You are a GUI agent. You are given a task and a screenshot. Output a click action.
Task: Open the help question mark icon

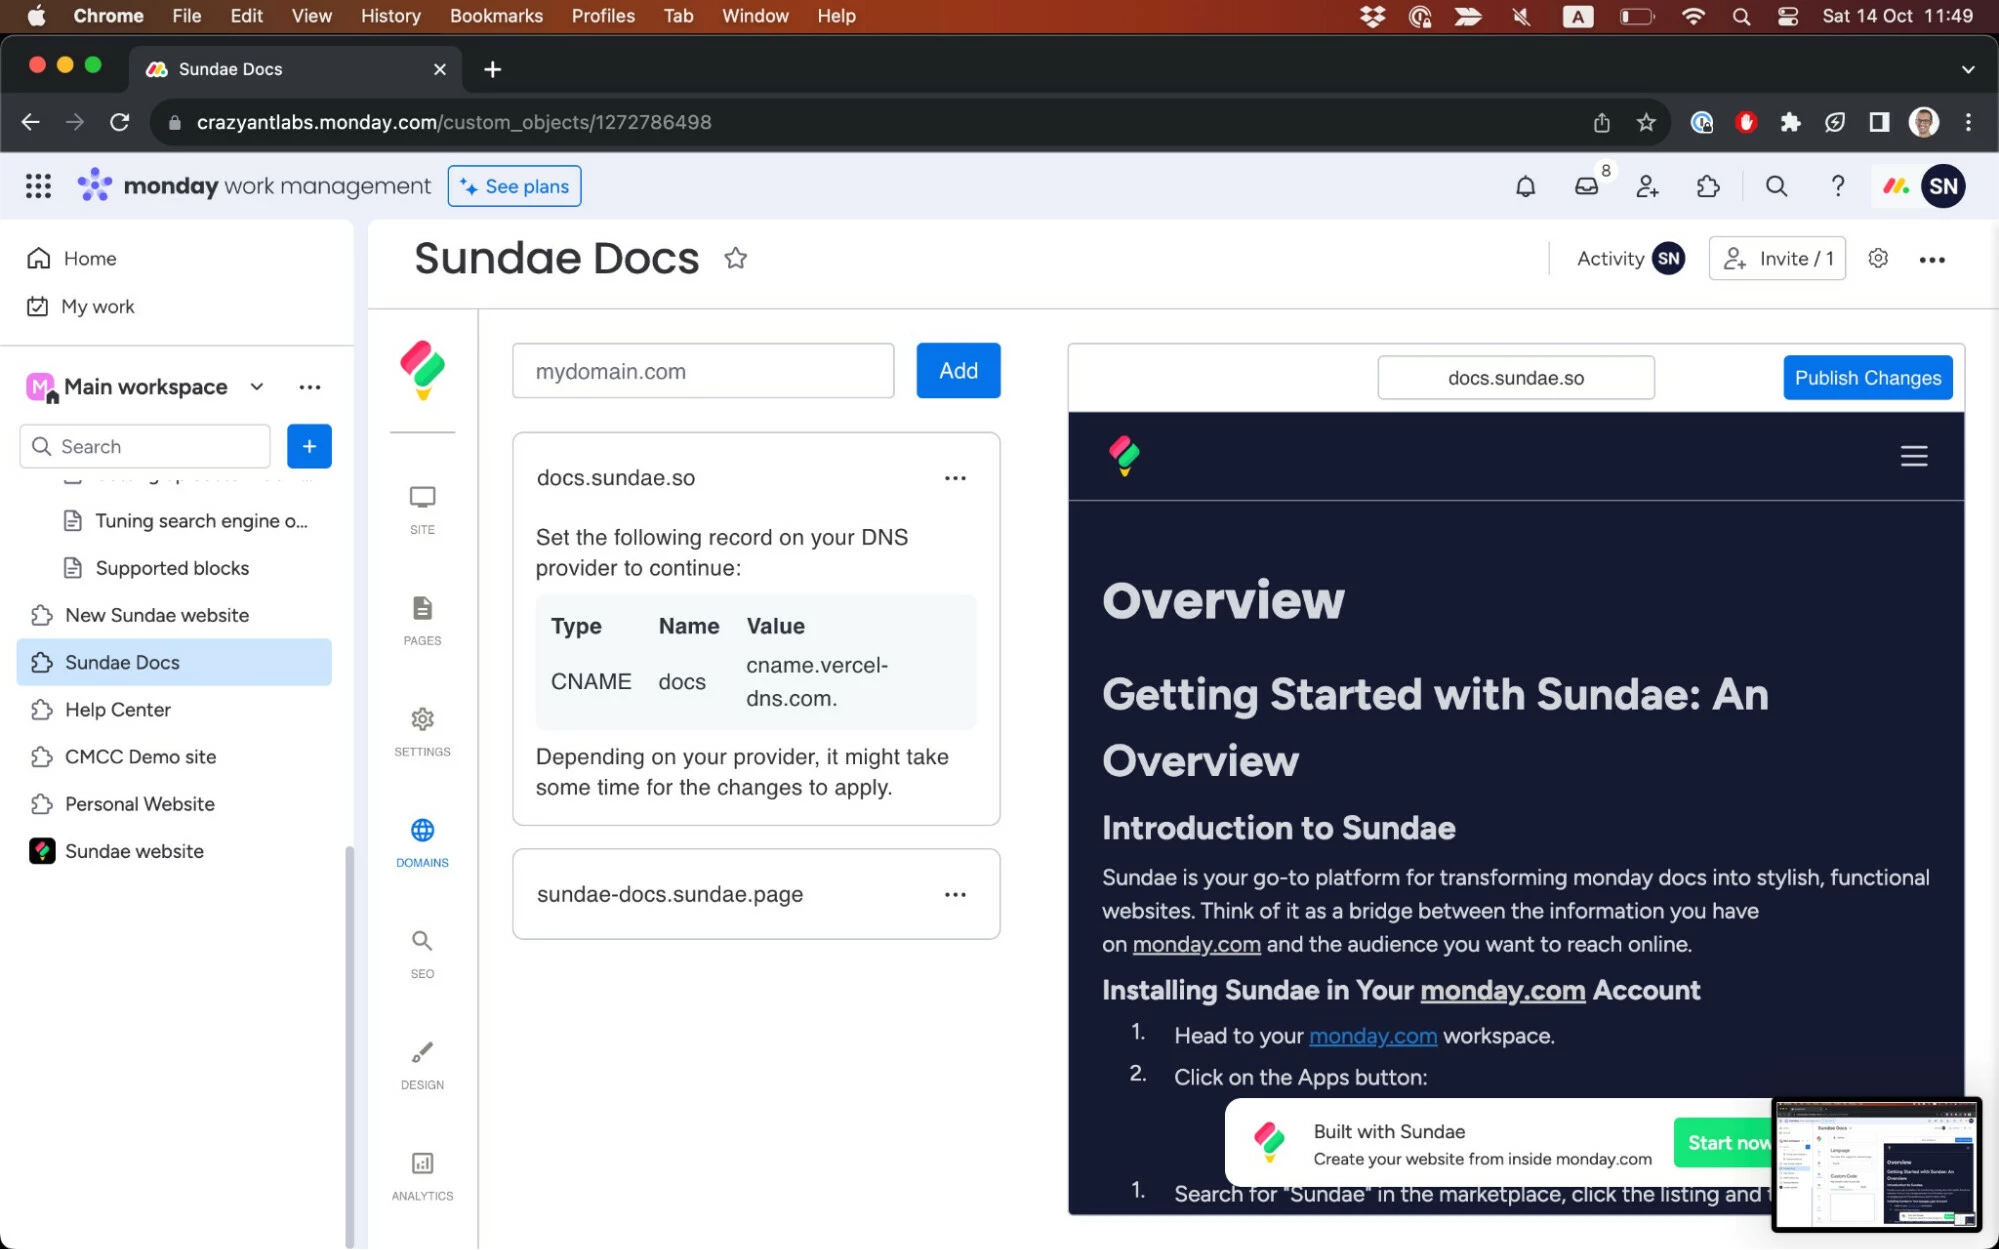(x=1837, y=186)
